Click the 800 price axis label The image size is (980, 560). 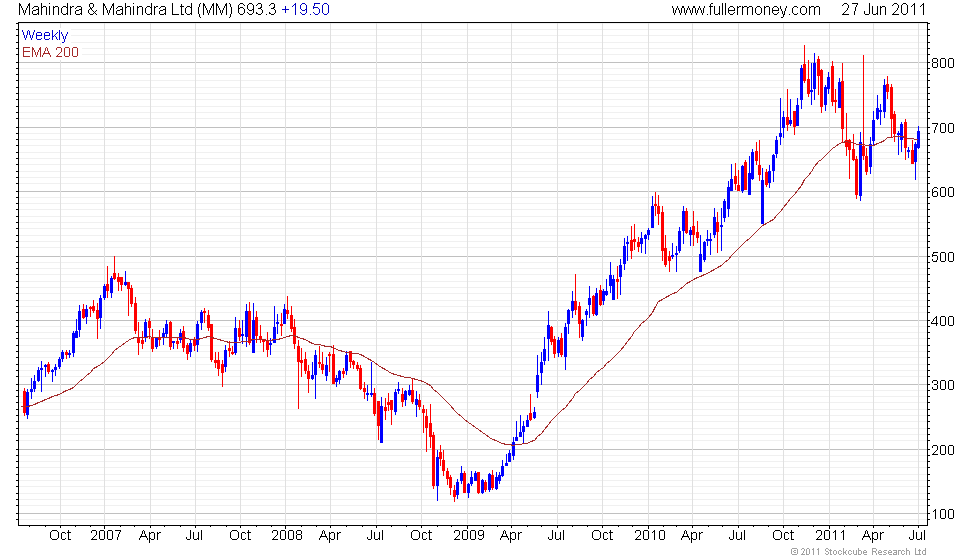pyautogui.click(x=944, y=63)
